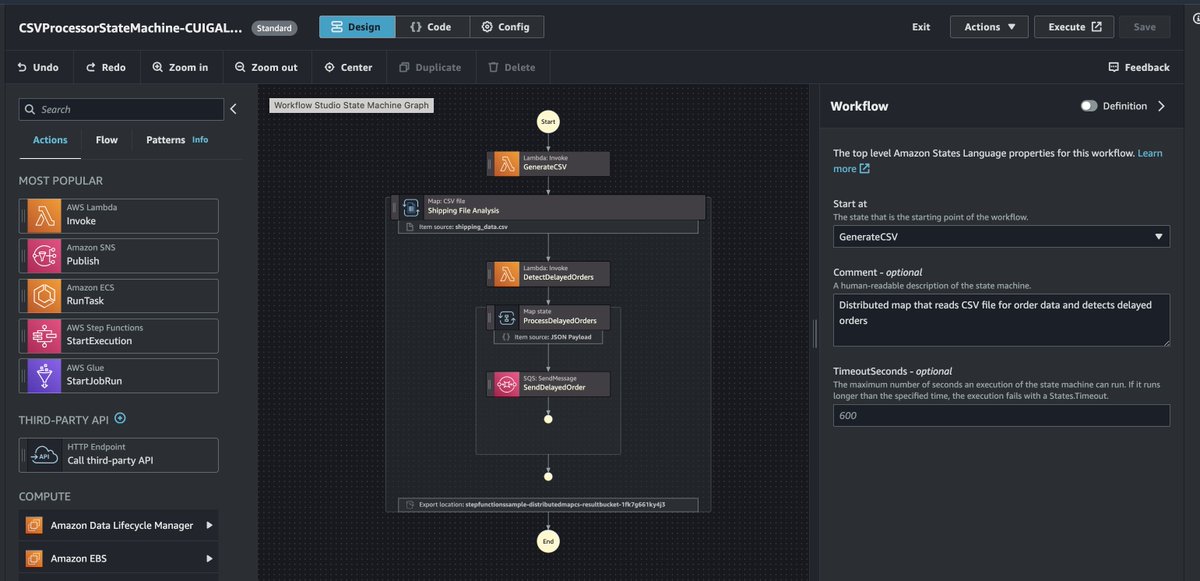1200x581 pixels.
Task: Open the Feedback form
Action: [1139, 68]
